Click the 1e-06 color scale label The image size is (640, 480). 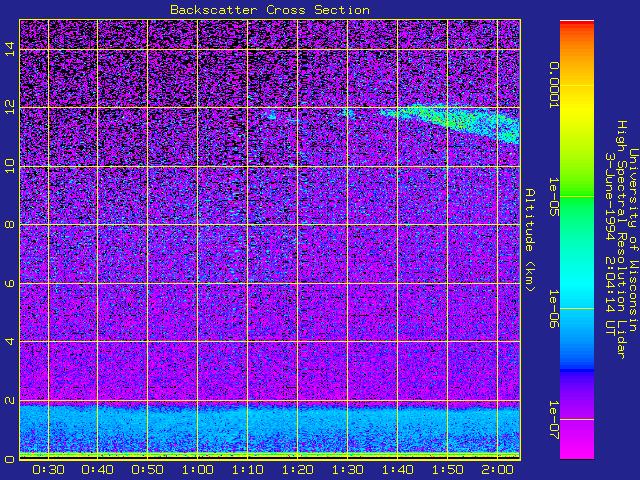(553, 309)
